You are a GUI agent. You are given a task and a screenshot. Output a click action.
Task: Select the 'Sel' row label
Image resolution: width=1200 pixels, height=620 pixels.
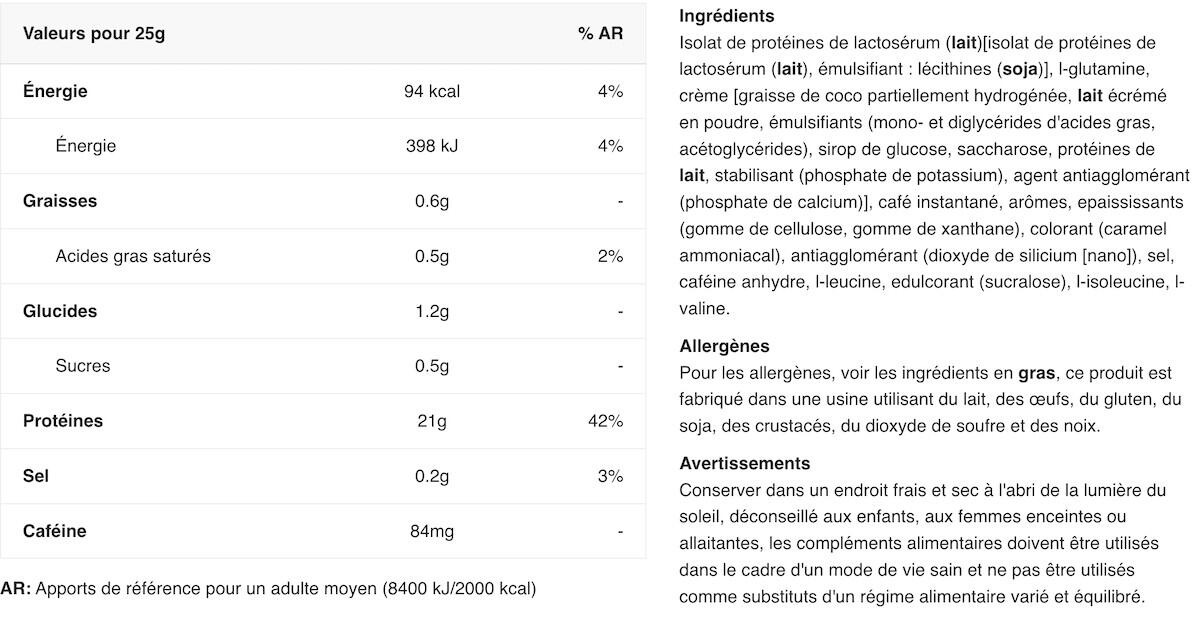pyautogui.click(x=36, y=476)
